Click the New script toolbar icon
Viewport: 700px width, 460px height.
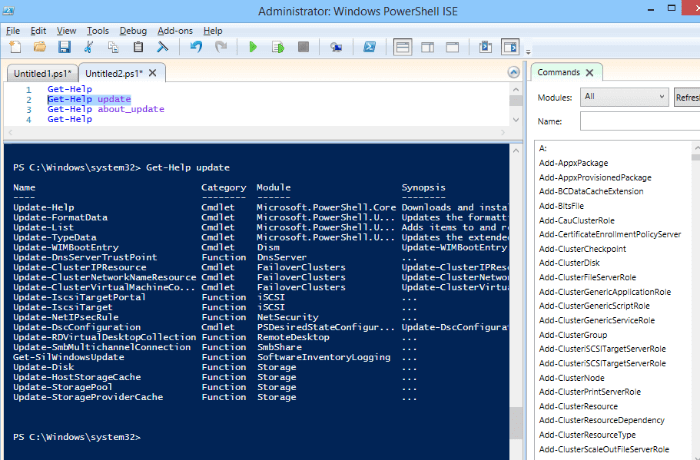(15, 47)
